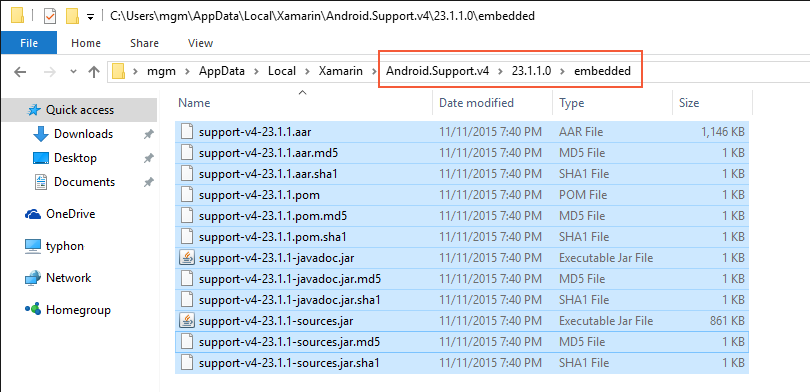Select the Share ribbon tab
This screenshot has width=810, height=392.
(144, 43)
